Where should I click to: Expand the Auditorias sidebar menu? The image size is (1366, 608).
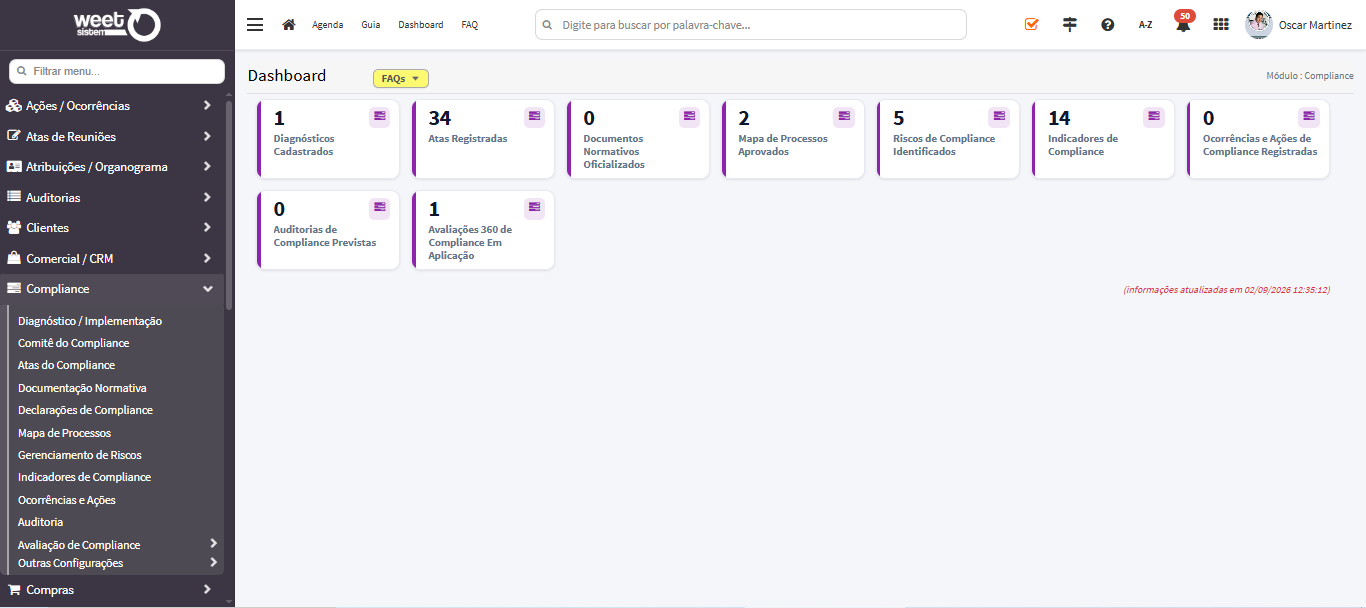pos(112,198)
